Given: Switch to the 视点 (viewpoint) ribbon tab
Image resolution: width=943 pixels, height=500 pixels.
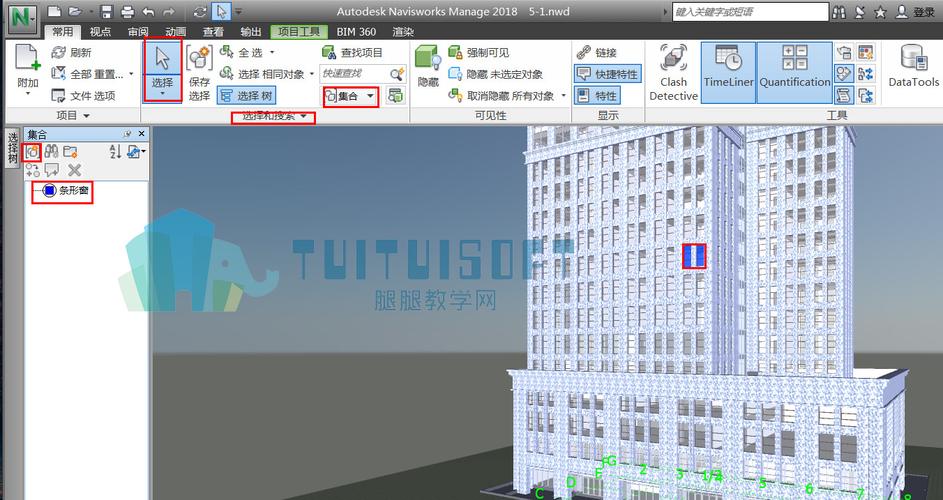Looking at the screenshot, I should (100, 32).
